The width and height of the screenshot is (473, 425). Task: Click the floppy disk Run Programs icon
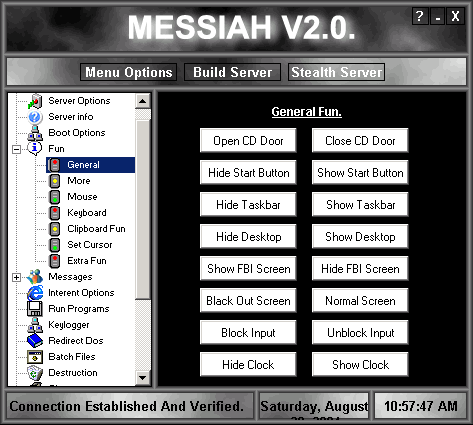(35, 309)
